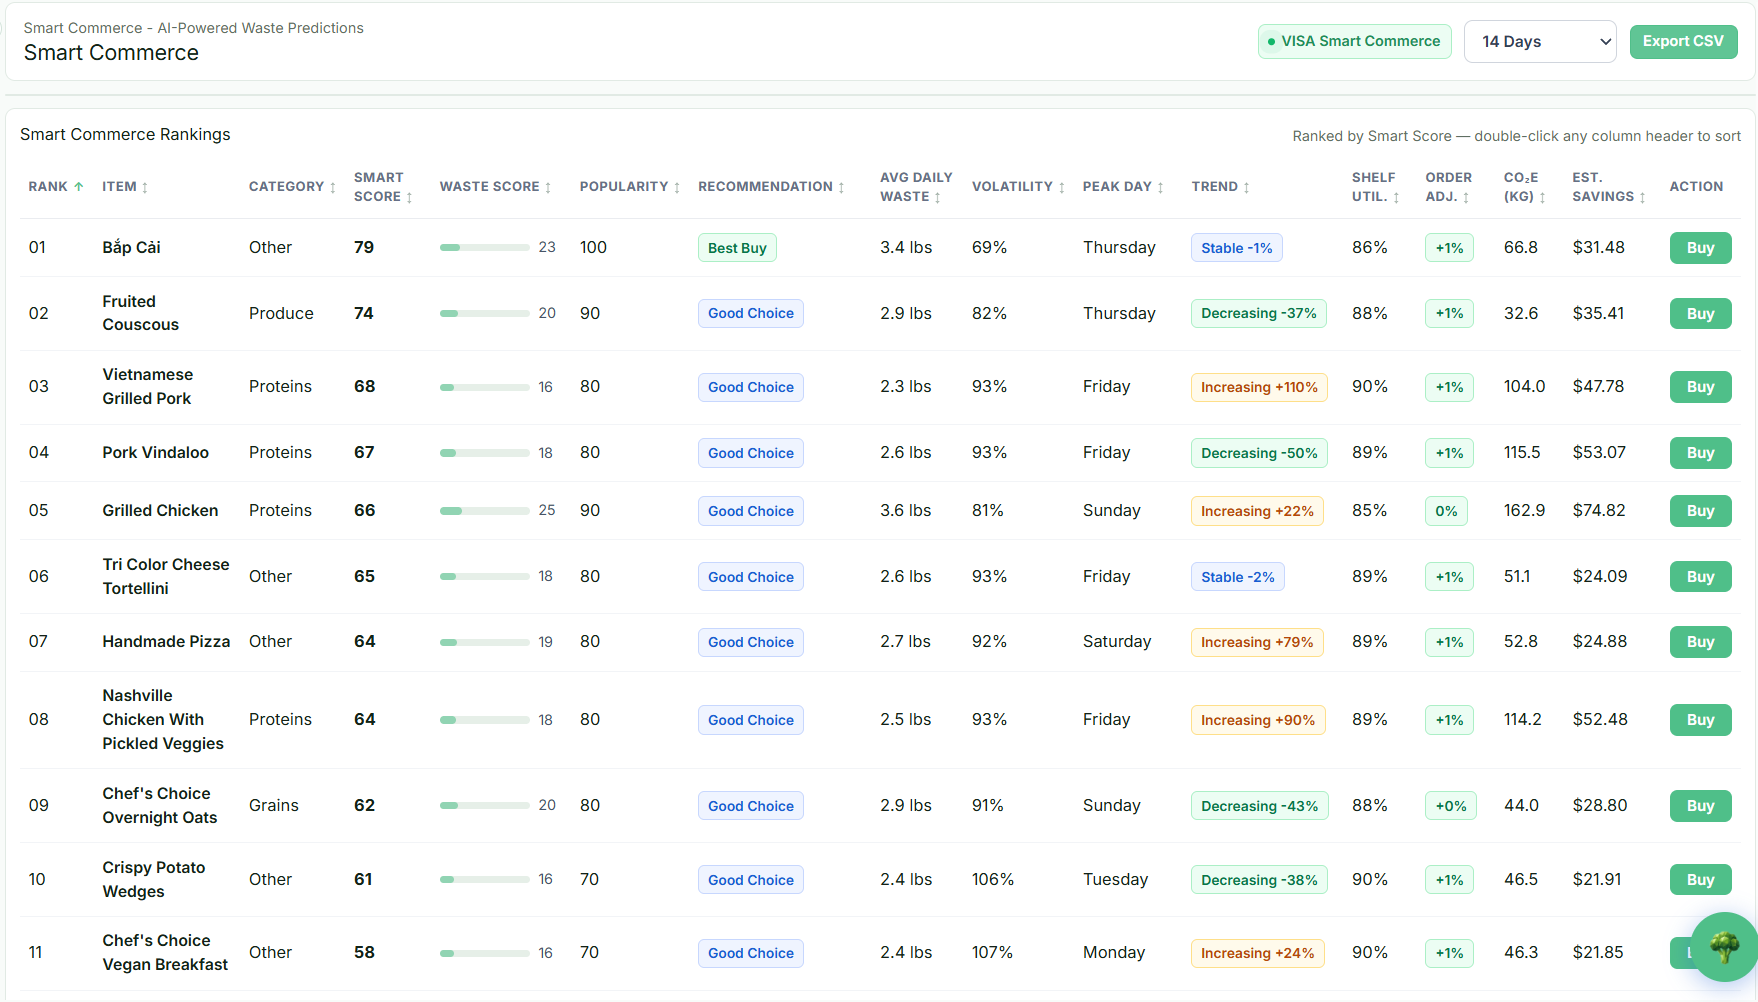Screen dimensions: 1758x1002
Task: Buy the Bắp Cải item
Action: 1700,248
